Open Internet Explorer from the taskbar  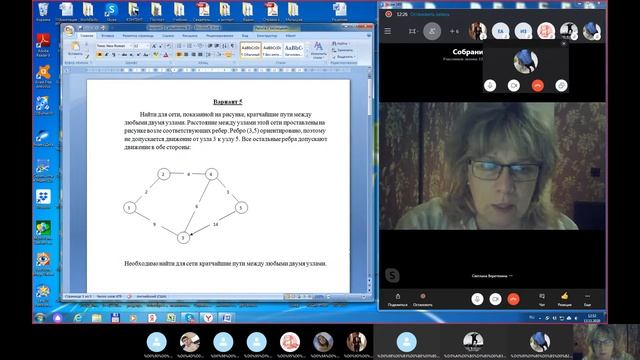[78, 318]
